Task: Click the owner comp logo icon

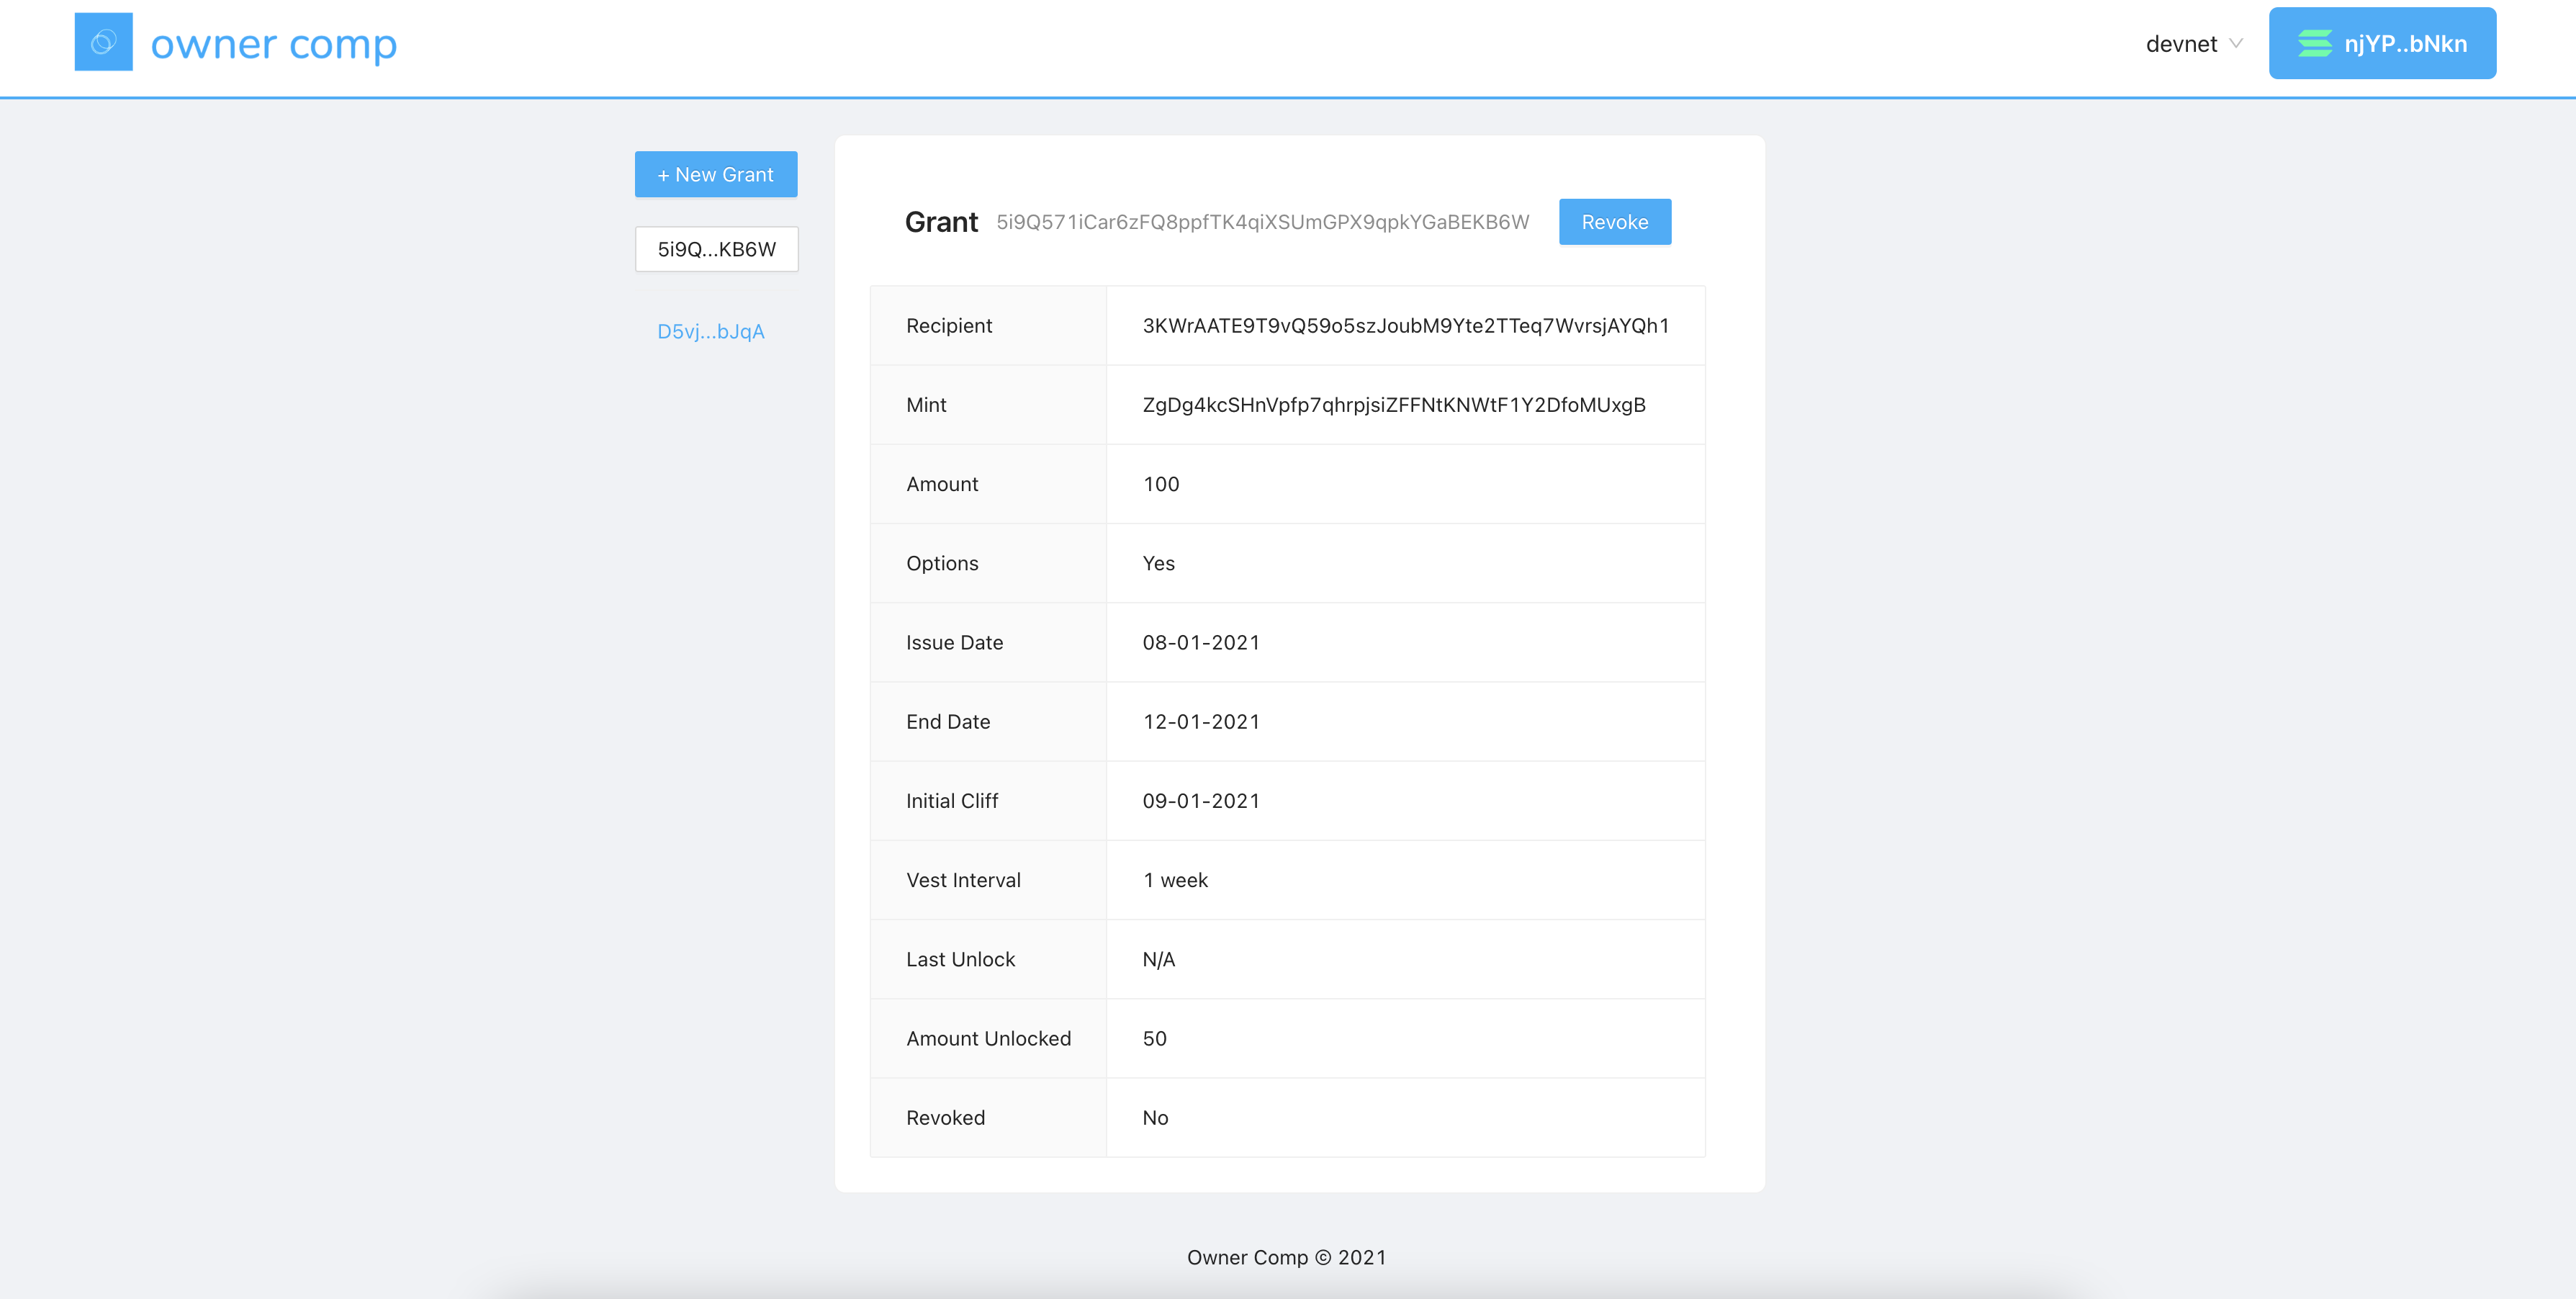Action: pos(103,42)
